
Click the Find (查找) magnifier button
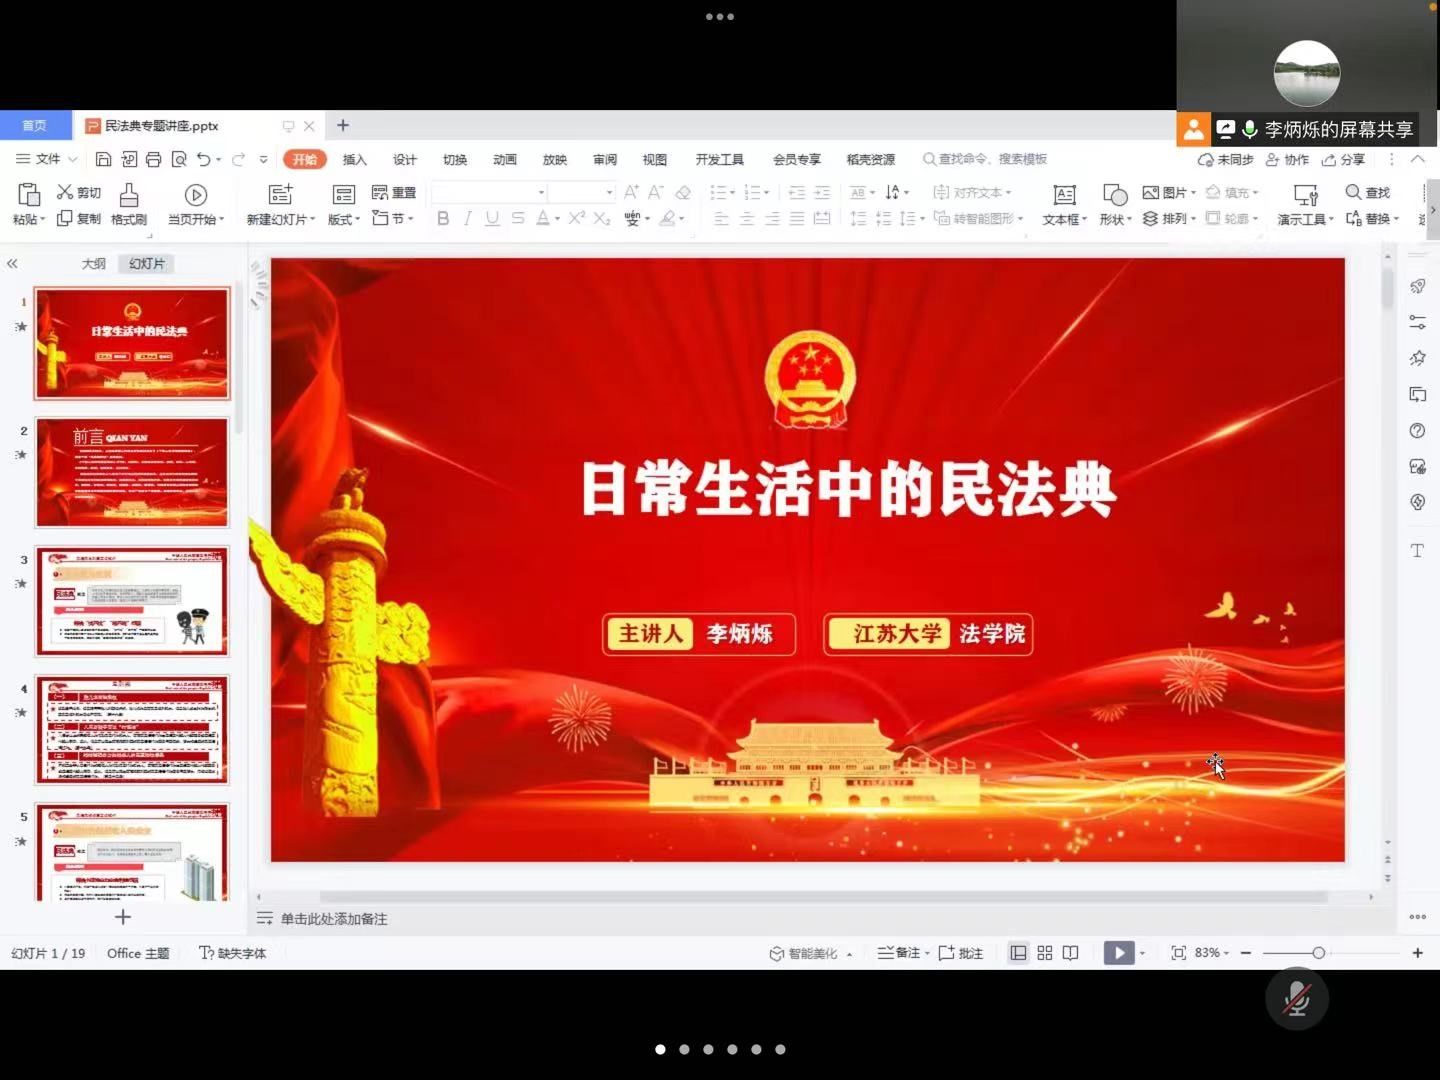(x=1368, y=192)
